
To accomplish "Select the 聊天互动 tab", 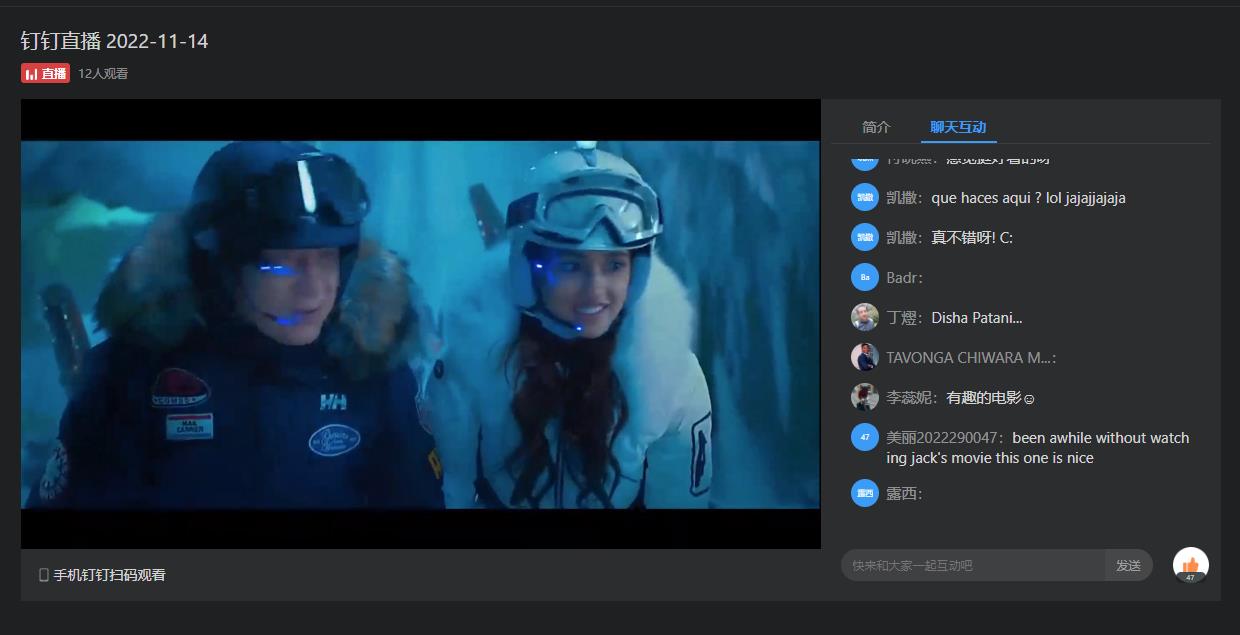I will [958, 127].
